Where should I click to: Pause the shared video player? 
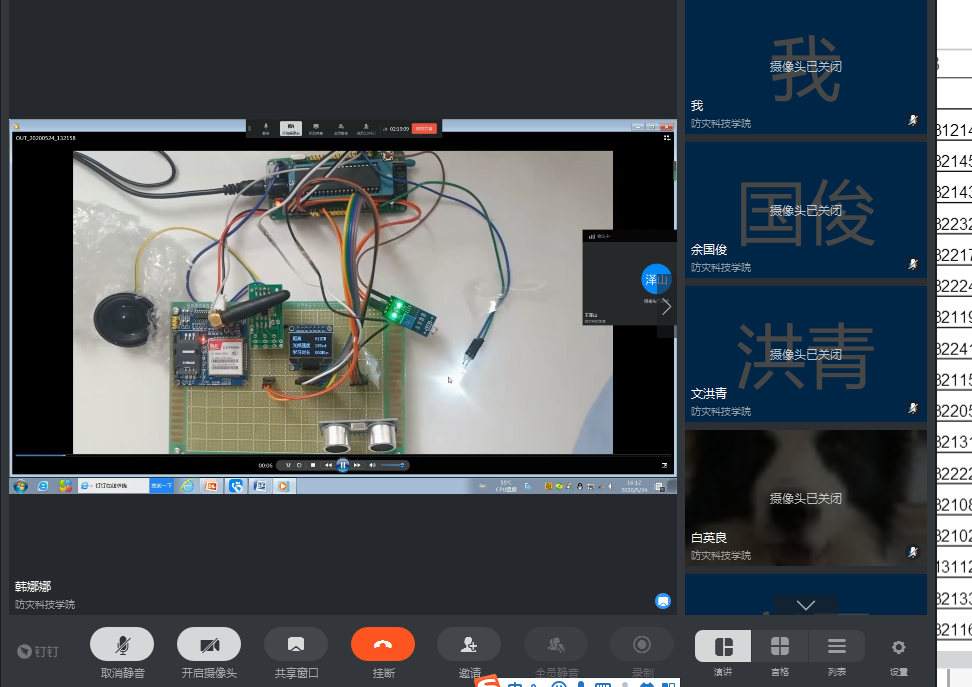(x=342, y=465)
